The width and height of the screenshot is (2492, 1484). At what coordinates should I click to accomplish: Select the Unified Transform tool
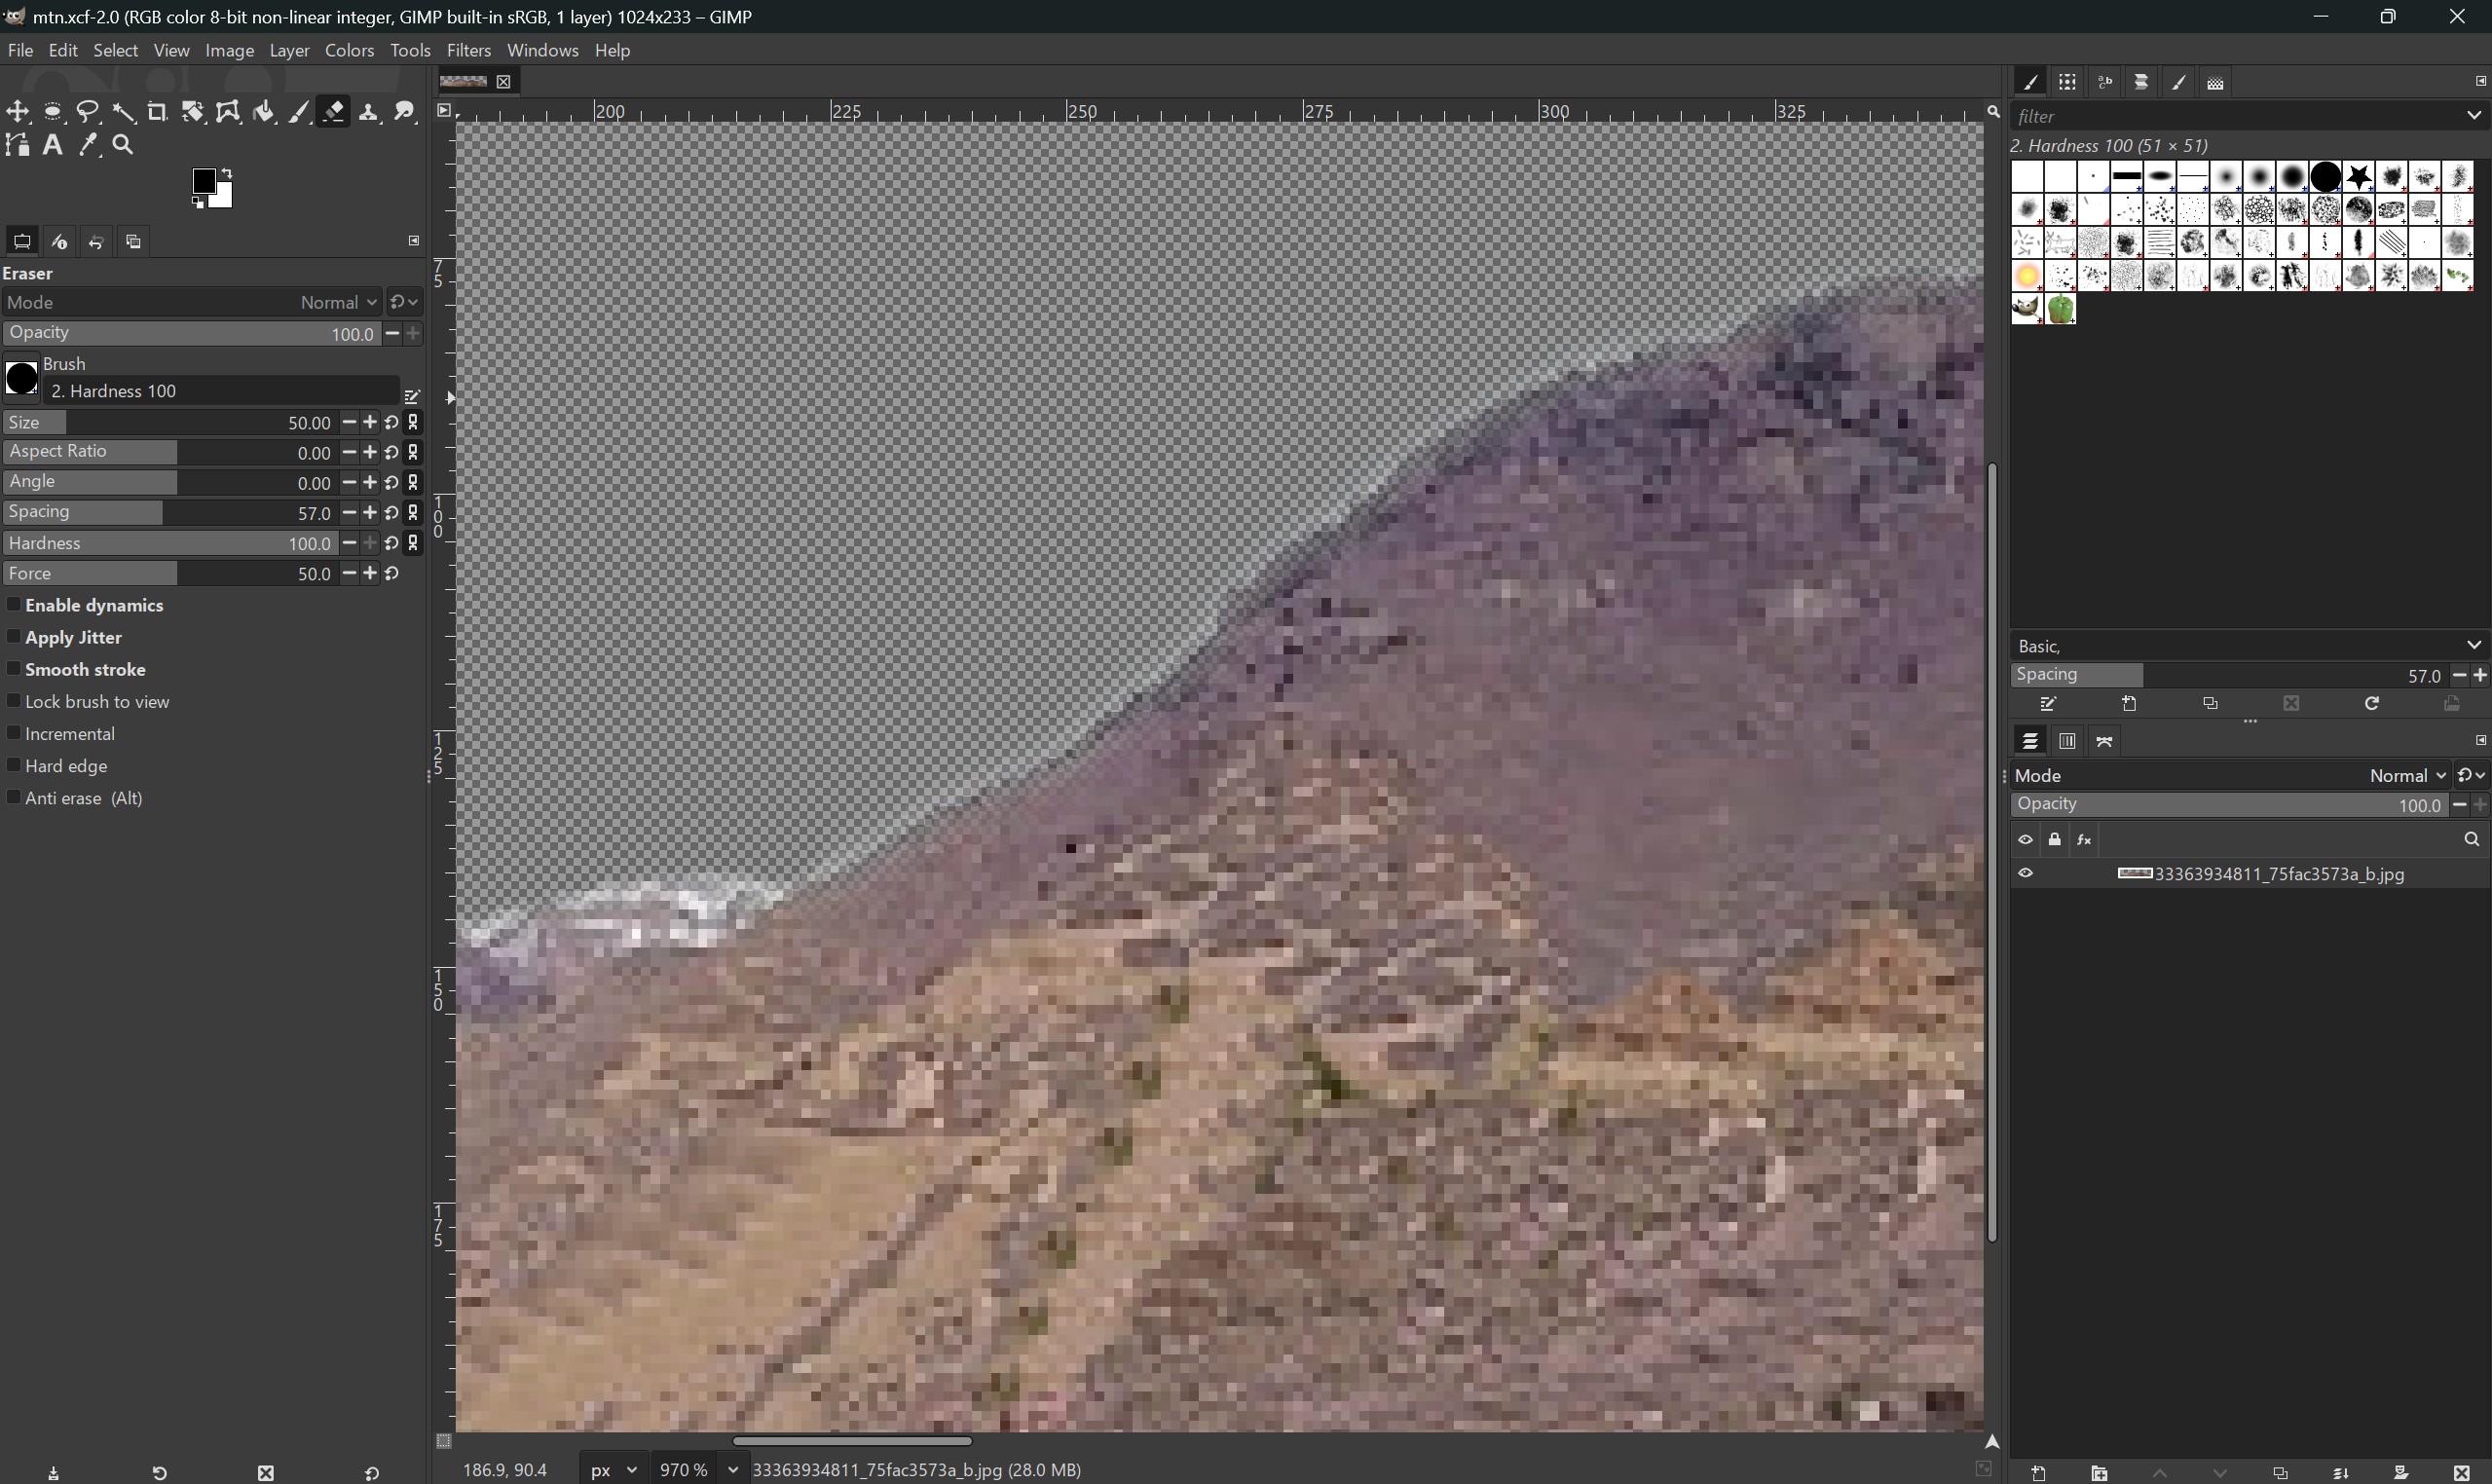click(193, 112)
